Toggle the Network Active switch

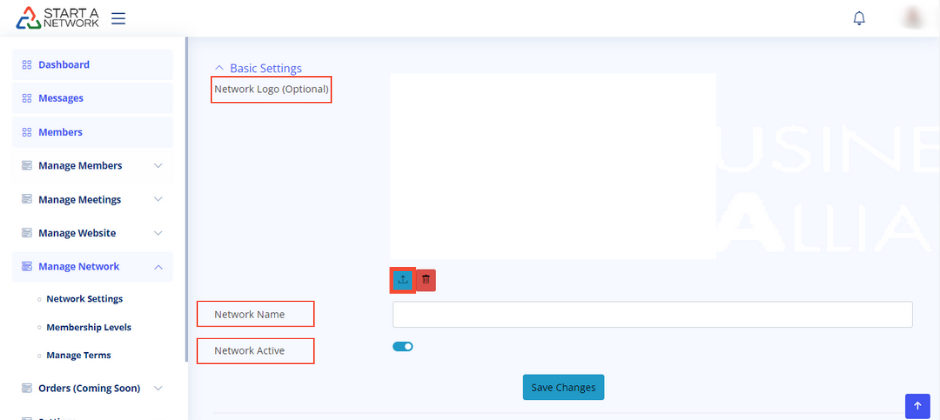403,347
